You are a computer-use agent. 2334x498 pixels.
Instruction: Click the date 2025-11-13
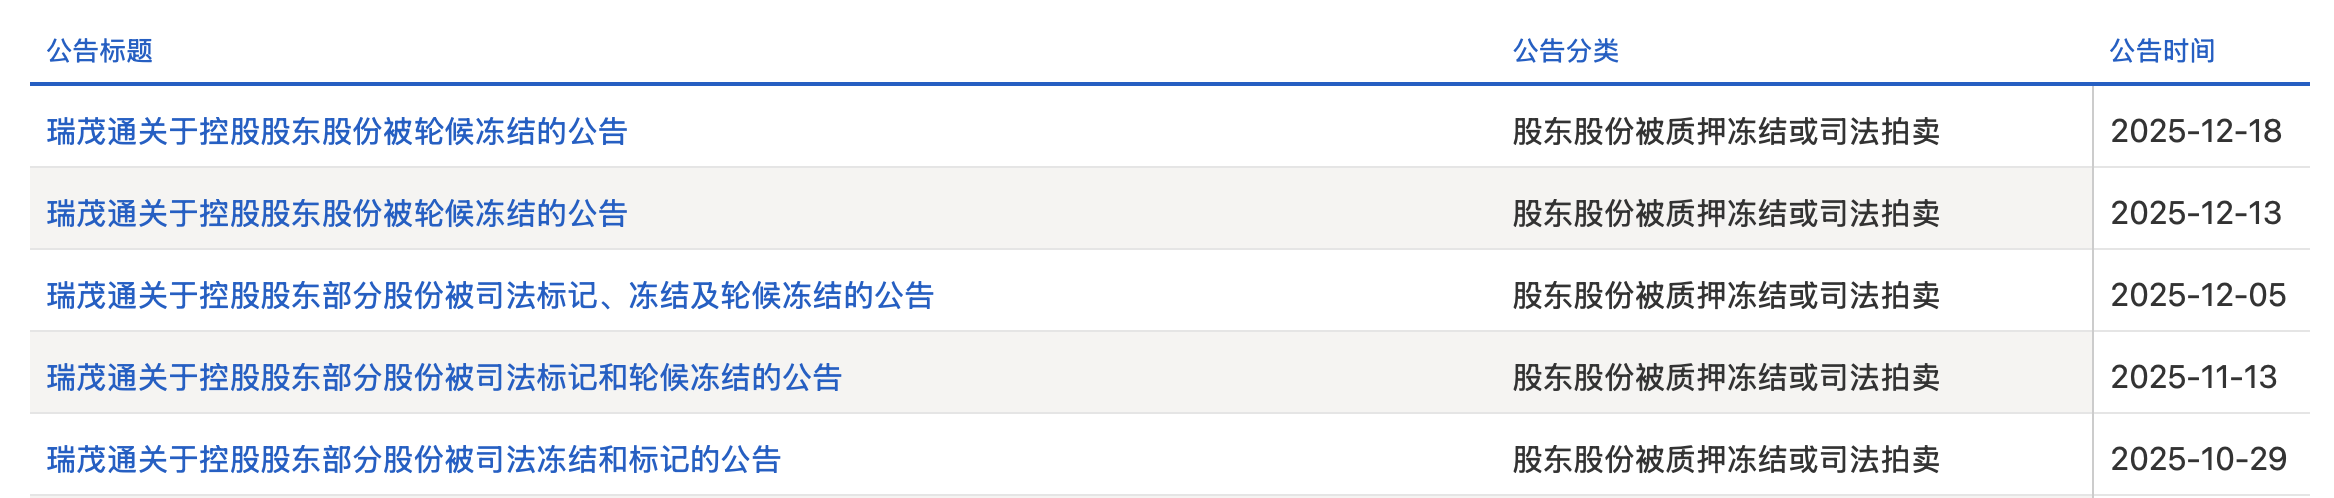pyautogui.click(x=2194, y=377)
